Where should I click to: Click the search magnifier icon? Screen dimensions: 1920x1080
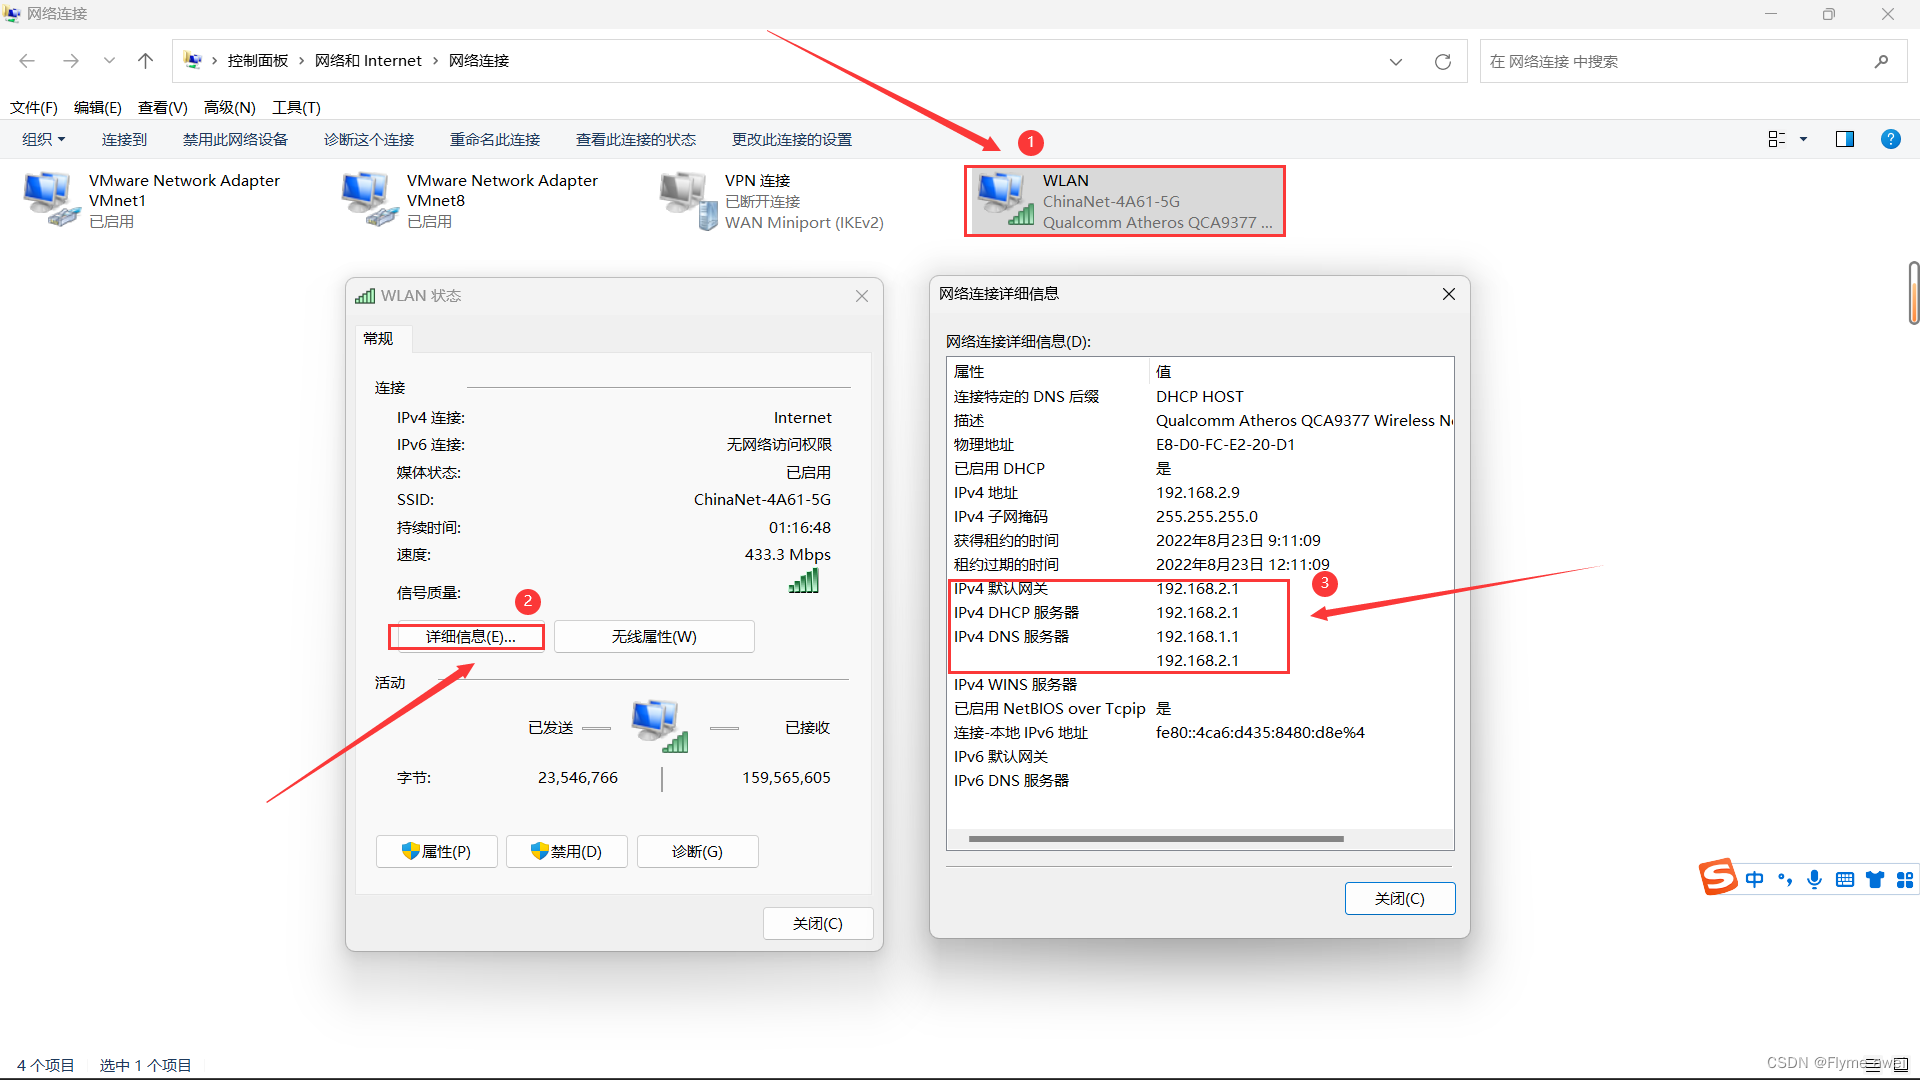[x=1881, y=61]
